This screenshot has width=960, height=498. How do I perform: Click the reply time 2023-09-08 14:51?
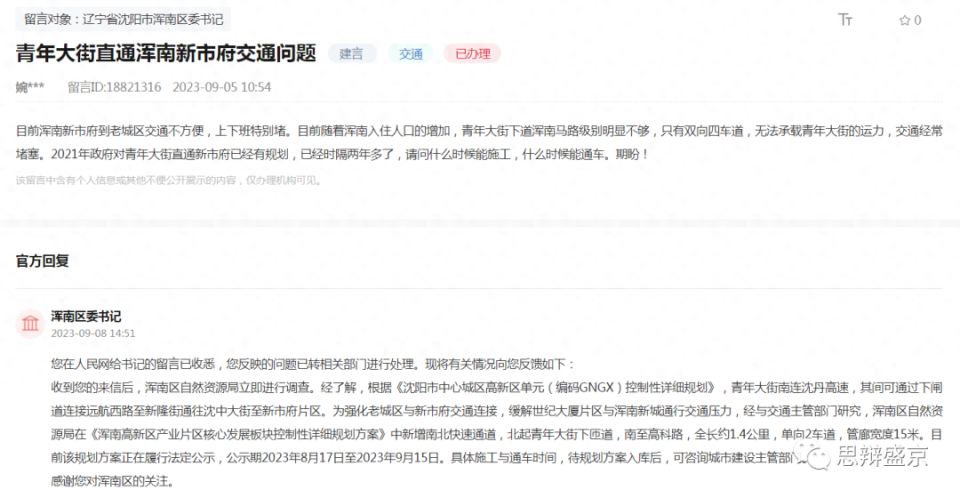[93, 333]
